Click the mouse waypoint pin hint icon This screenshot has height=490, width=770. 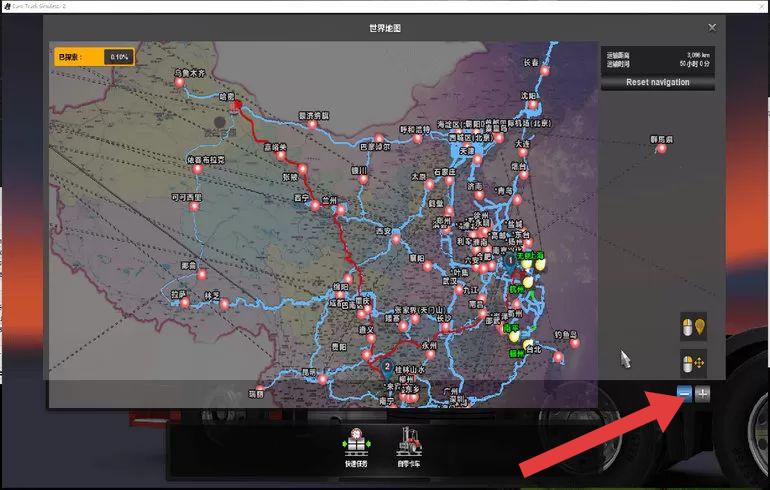(693, 327)
